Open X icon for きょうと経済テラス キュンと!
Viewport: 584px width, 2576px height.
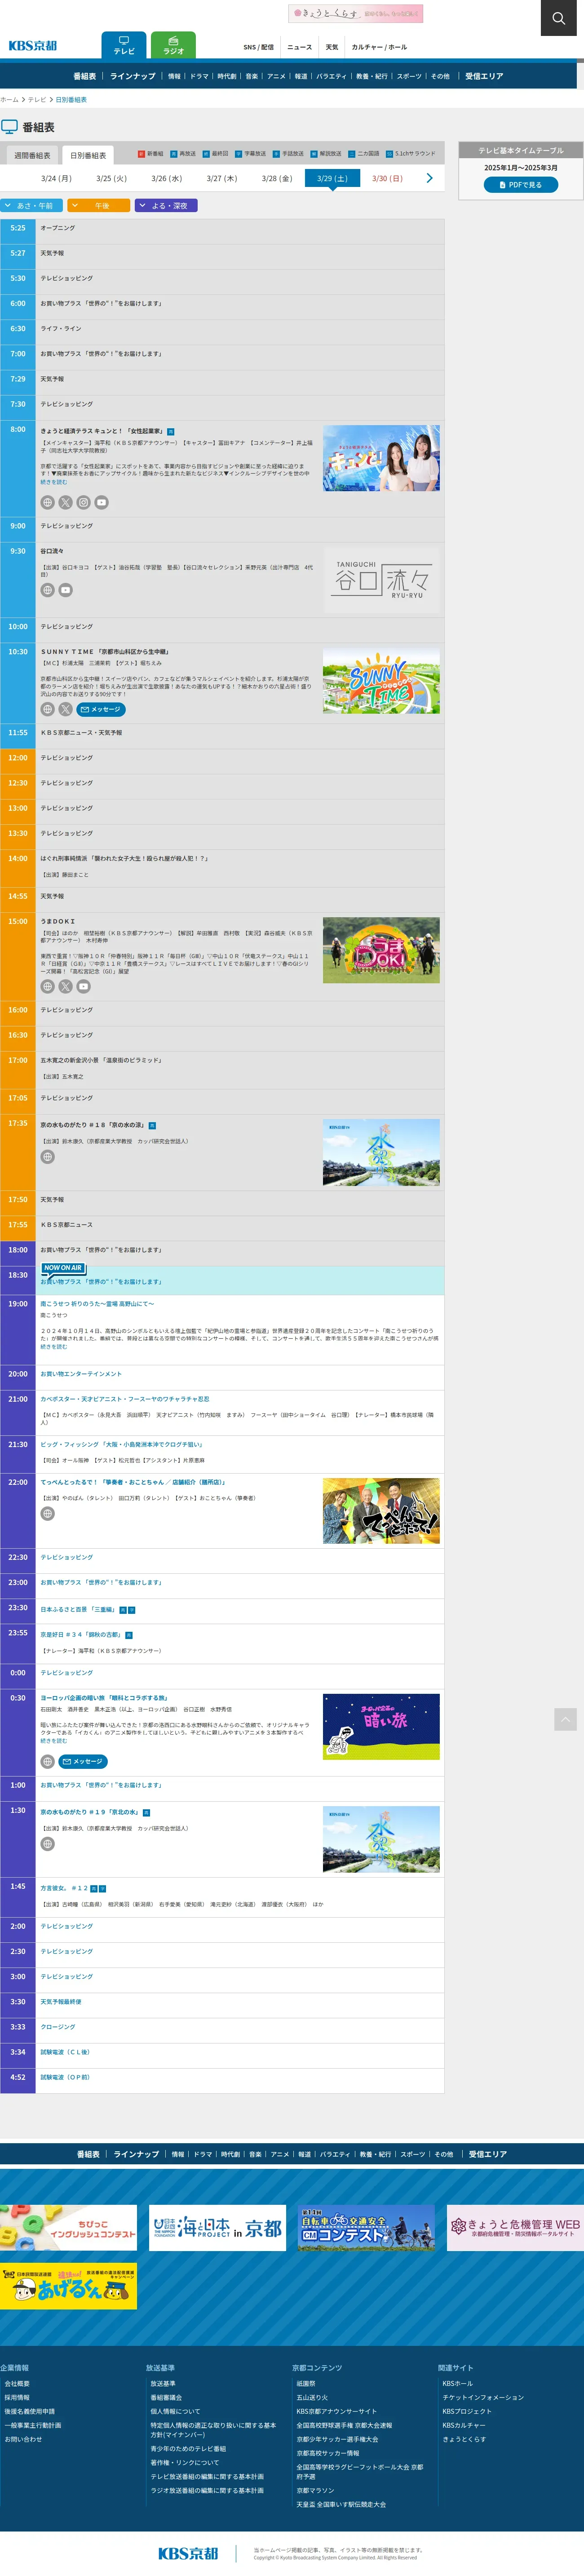coord(65,503)
